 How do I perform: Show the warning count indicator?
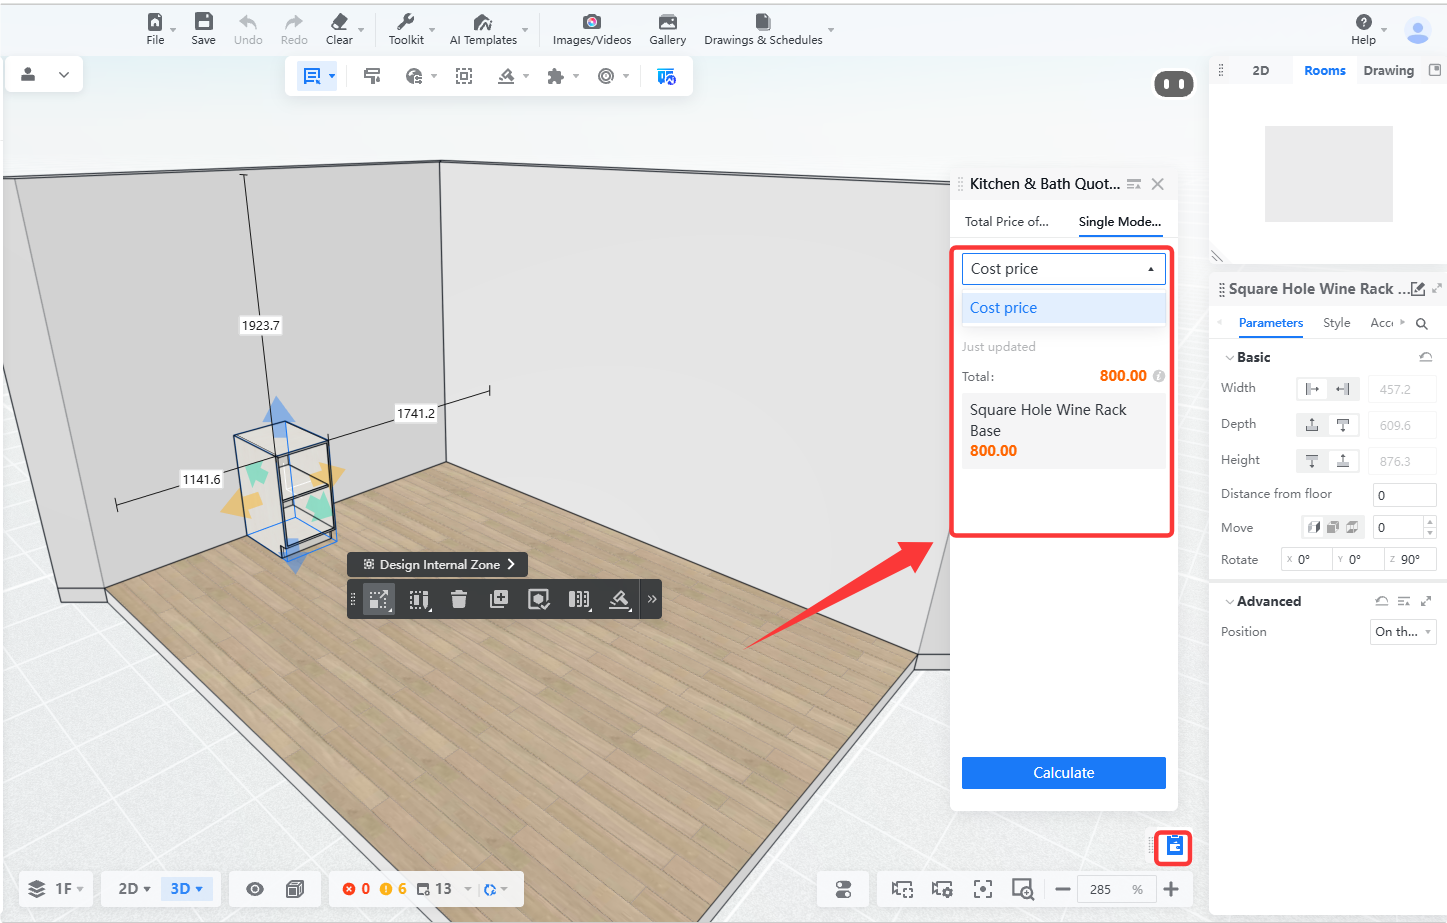pos(393,889)
